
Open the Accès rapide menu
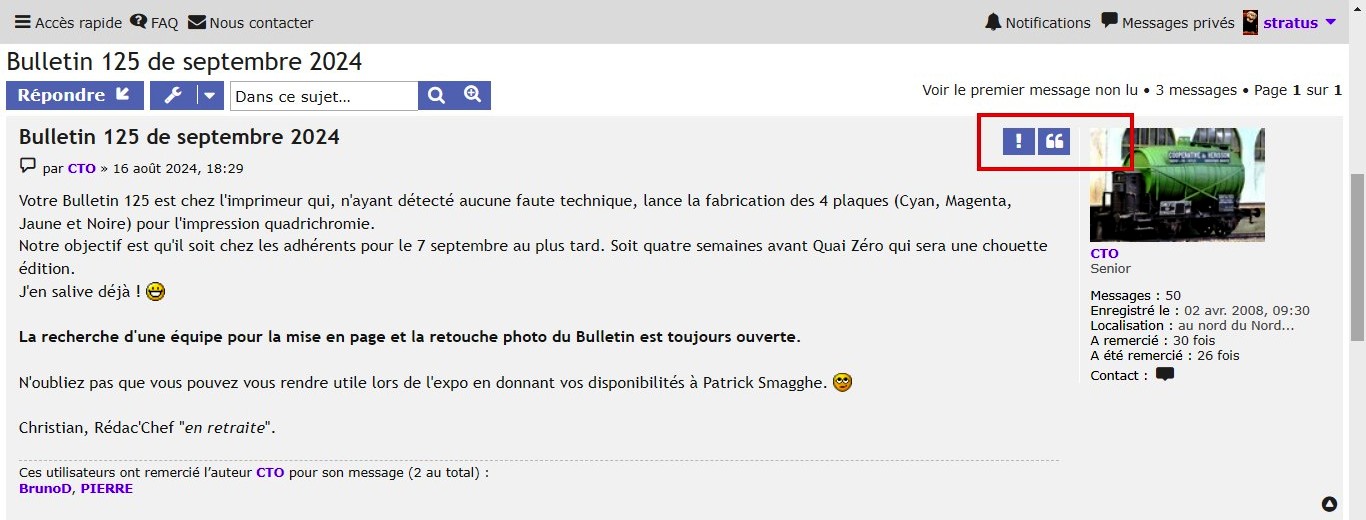click(68, 22)
